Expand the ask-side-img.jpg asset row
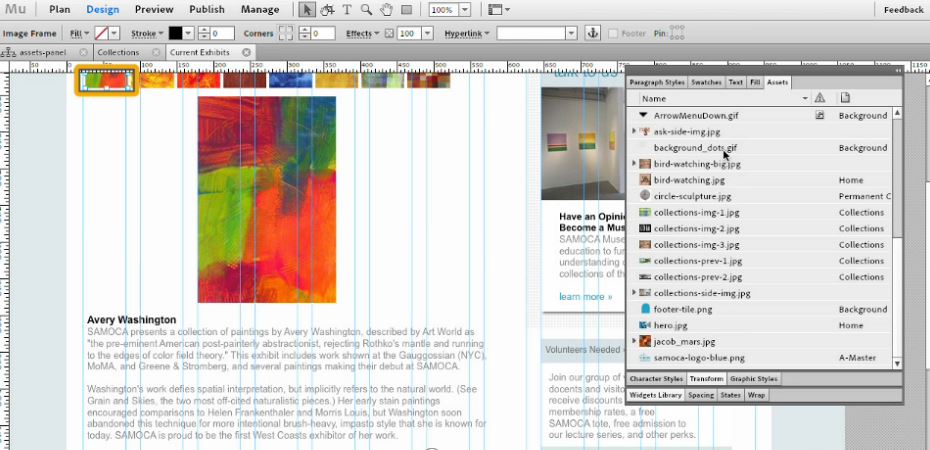The width and height of the screenshot is (930, 450). point(634,131)
